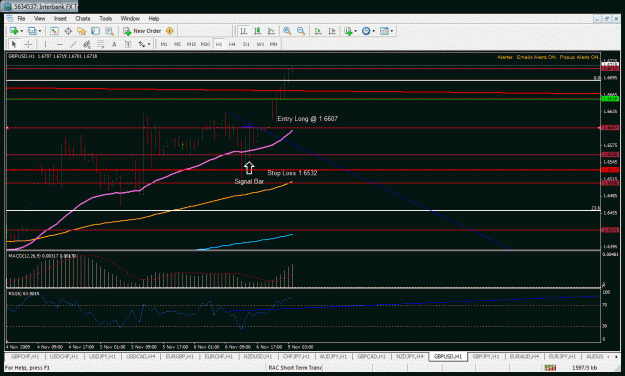The width and height of the screenshot is (625, 376).
Task: Switch to the USDJPY,H1 chart tab
Action: 102,356
